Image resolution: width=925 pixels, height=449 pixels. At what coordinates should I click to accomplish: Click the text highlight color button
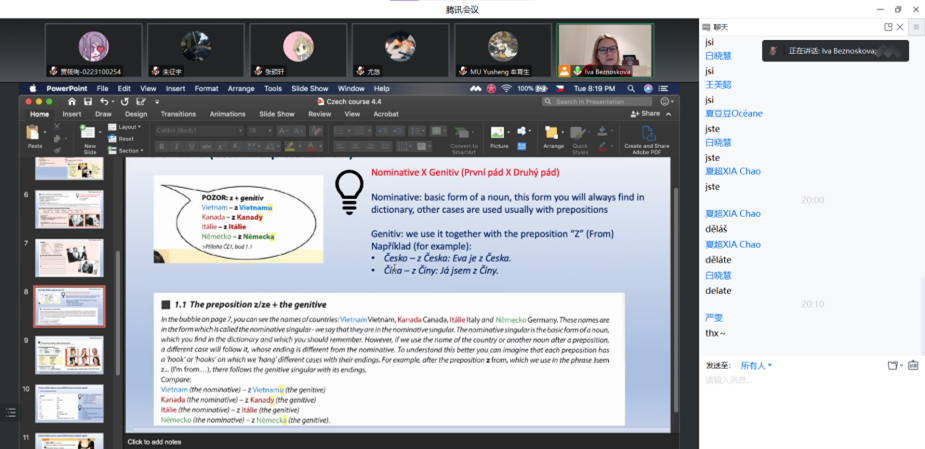(290, 146)
